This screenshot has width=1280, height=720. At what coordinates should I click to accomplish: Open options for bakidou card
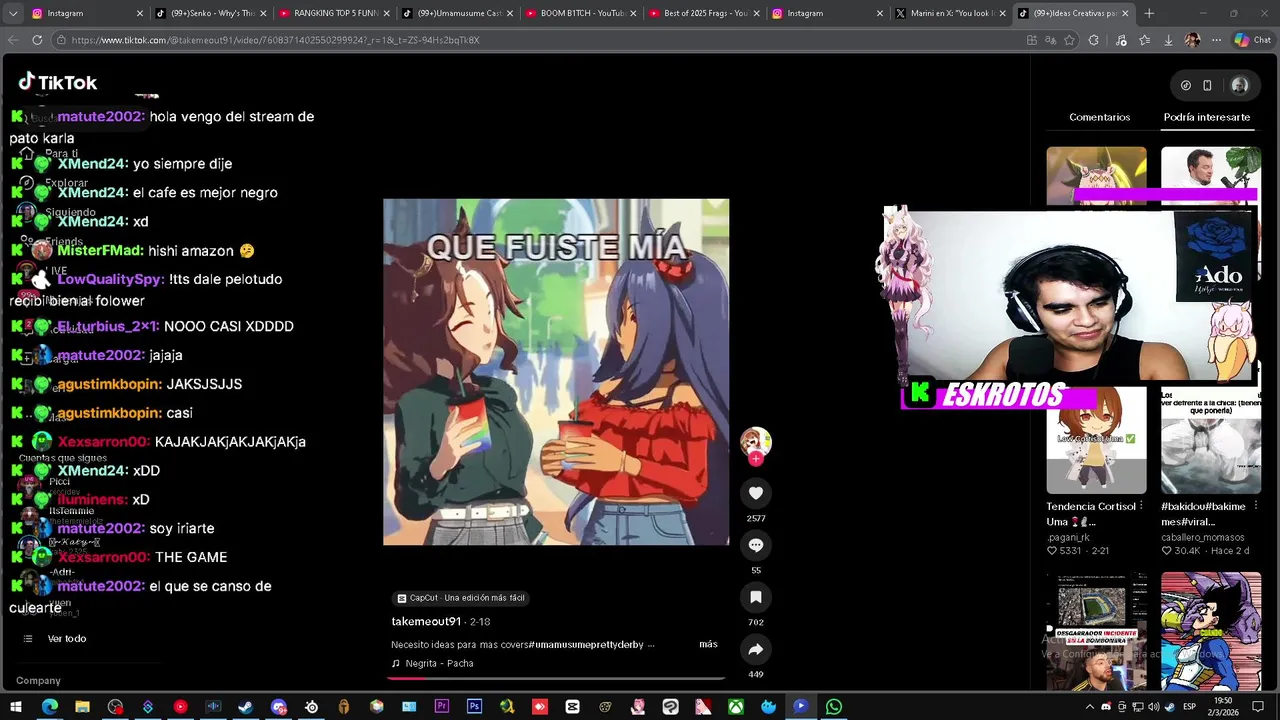(1256, 506)
